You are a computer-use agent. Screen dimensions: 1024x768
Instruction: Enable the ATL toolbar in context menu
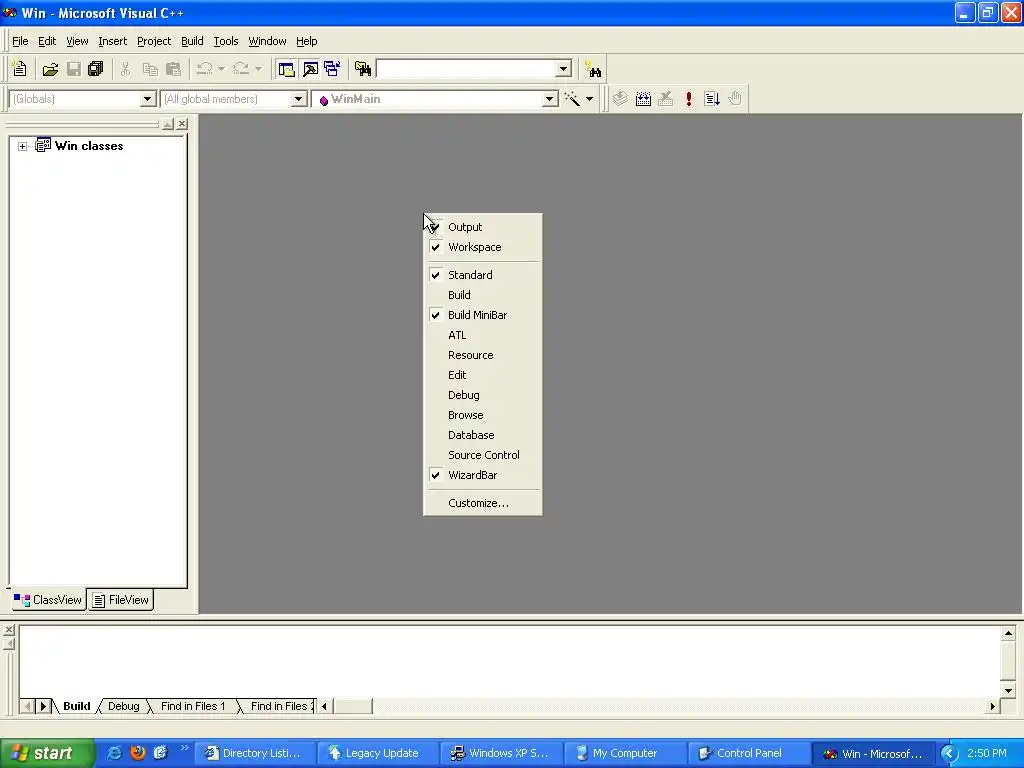(x=483, y=335)
